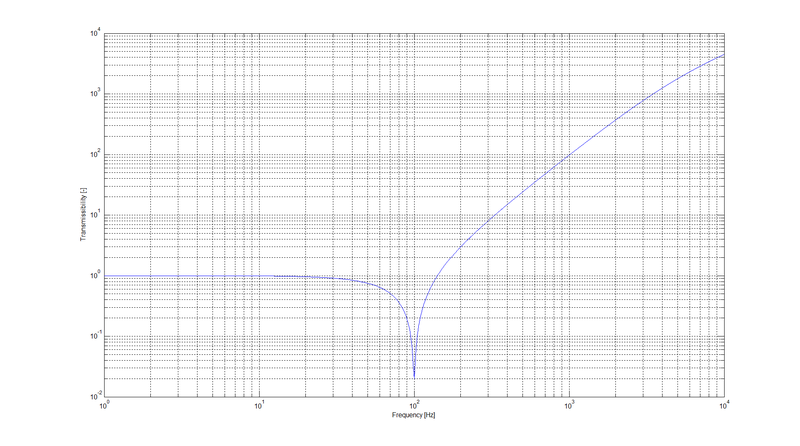Select the 10^1 tick label on the x-axis
The height and width of the screenshot is (446, 800).
259,404
